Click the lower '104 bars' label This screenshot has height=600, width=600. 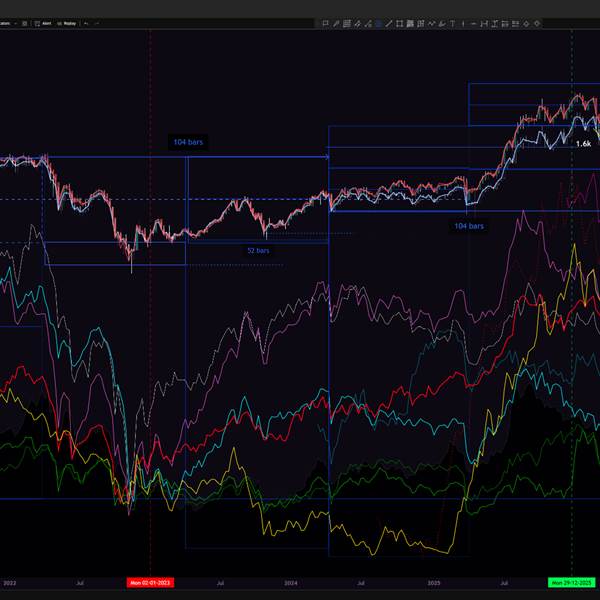[469, 226]
